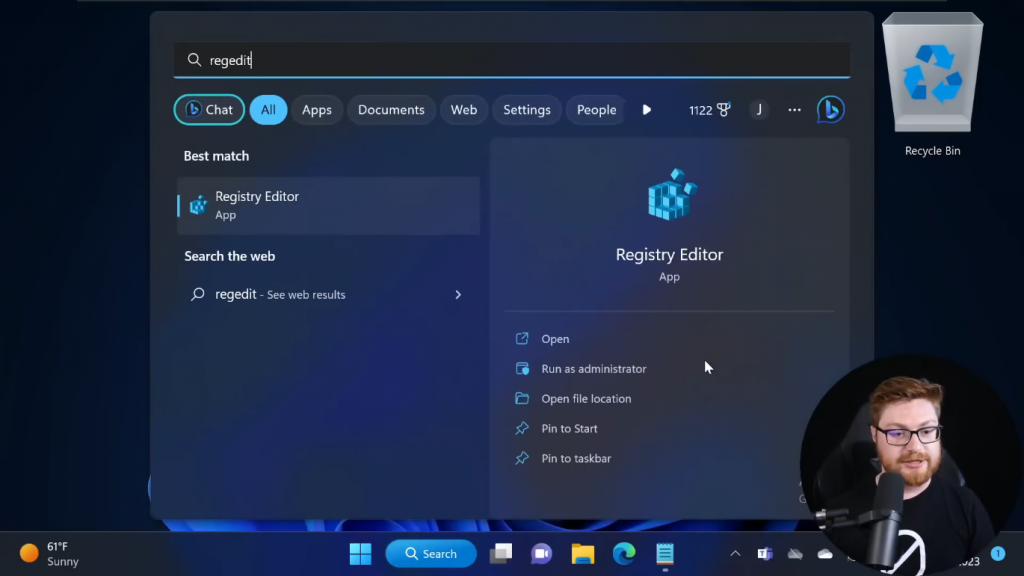Click taskbar Search button

coord(431,554)
